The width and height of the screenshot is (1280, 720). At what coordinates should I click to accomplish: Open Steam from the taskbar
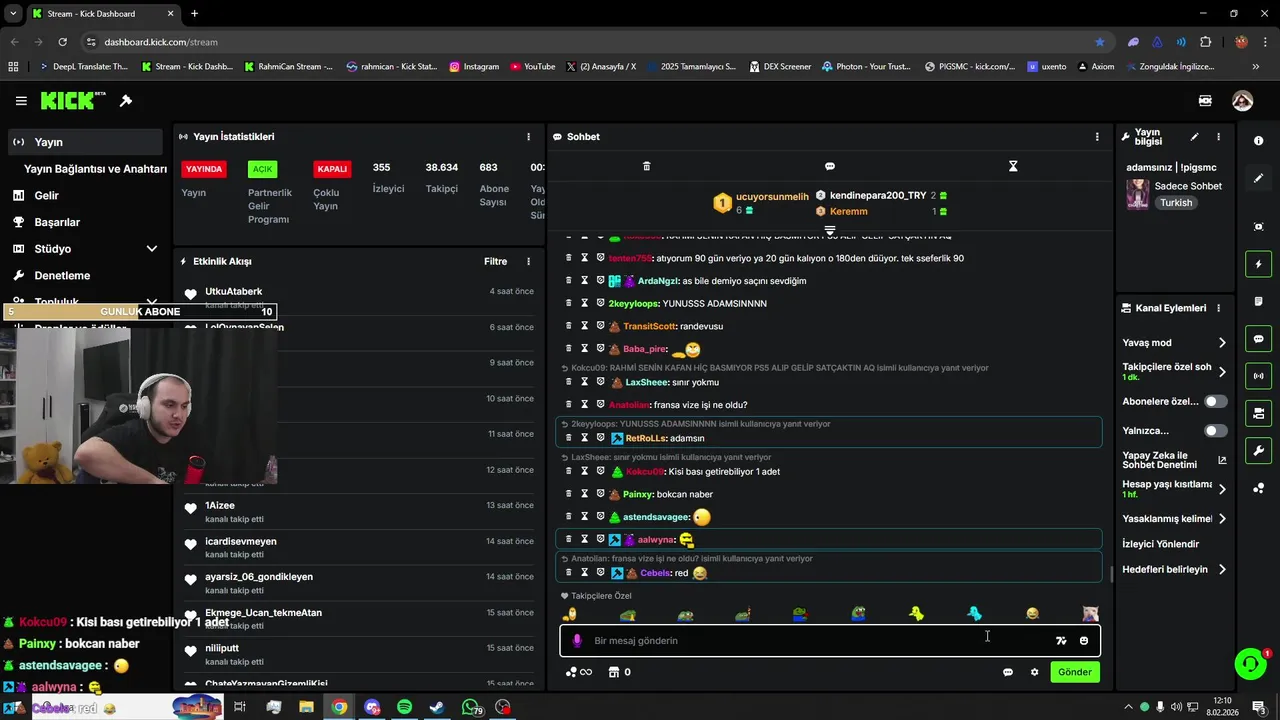pos(437,707)
